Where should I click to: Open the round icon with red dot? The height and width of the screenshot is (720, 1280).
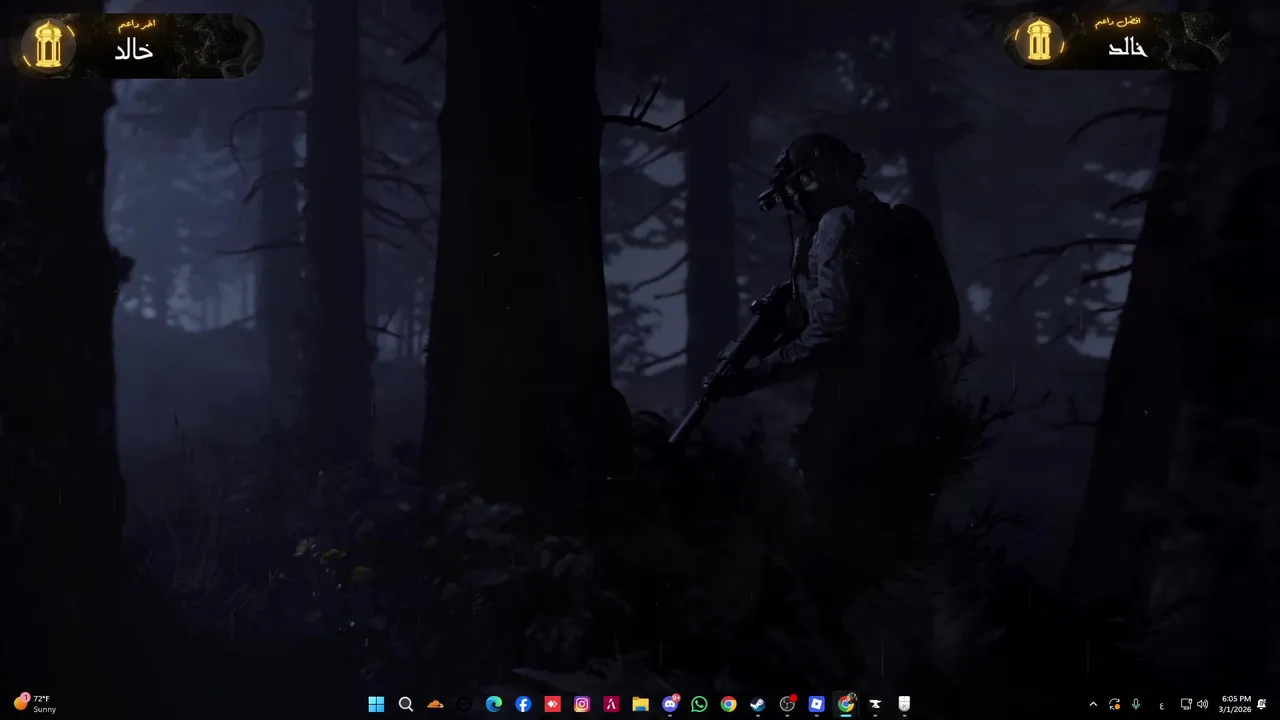pos(787,704)
